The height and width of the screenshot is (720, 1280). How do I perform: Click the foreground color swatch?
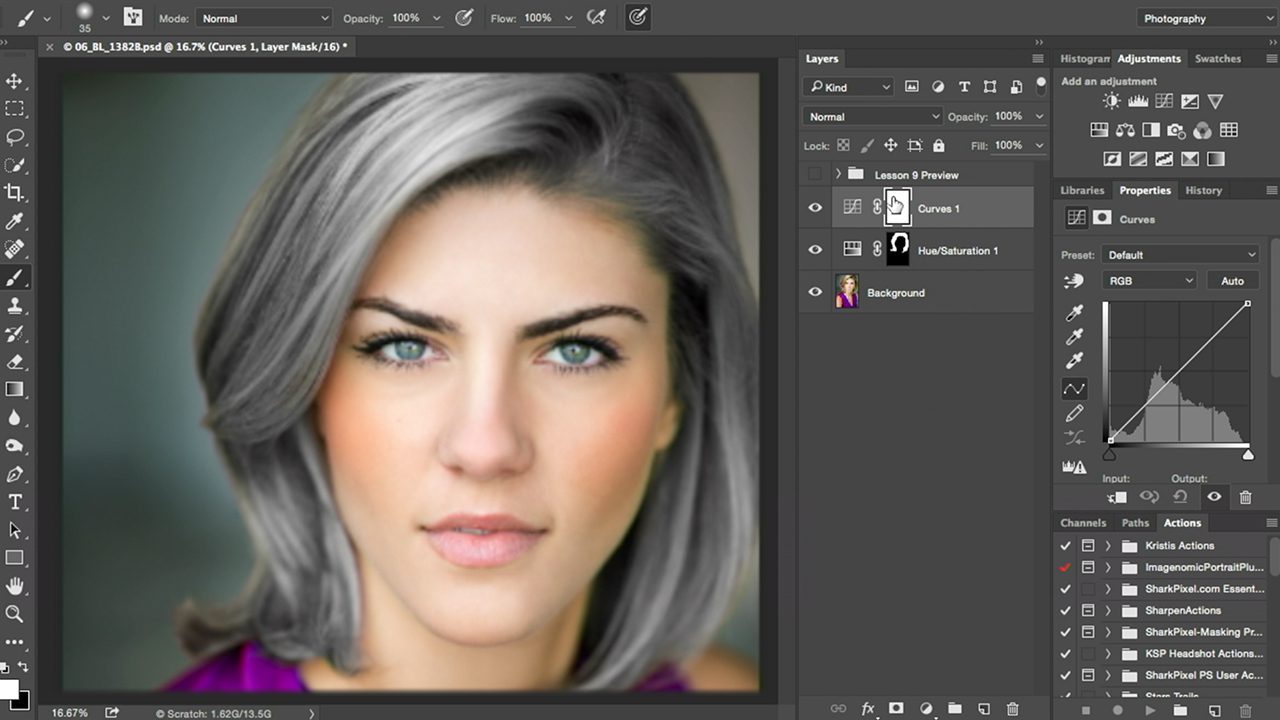pyautogui.click(x=8, y=689)
